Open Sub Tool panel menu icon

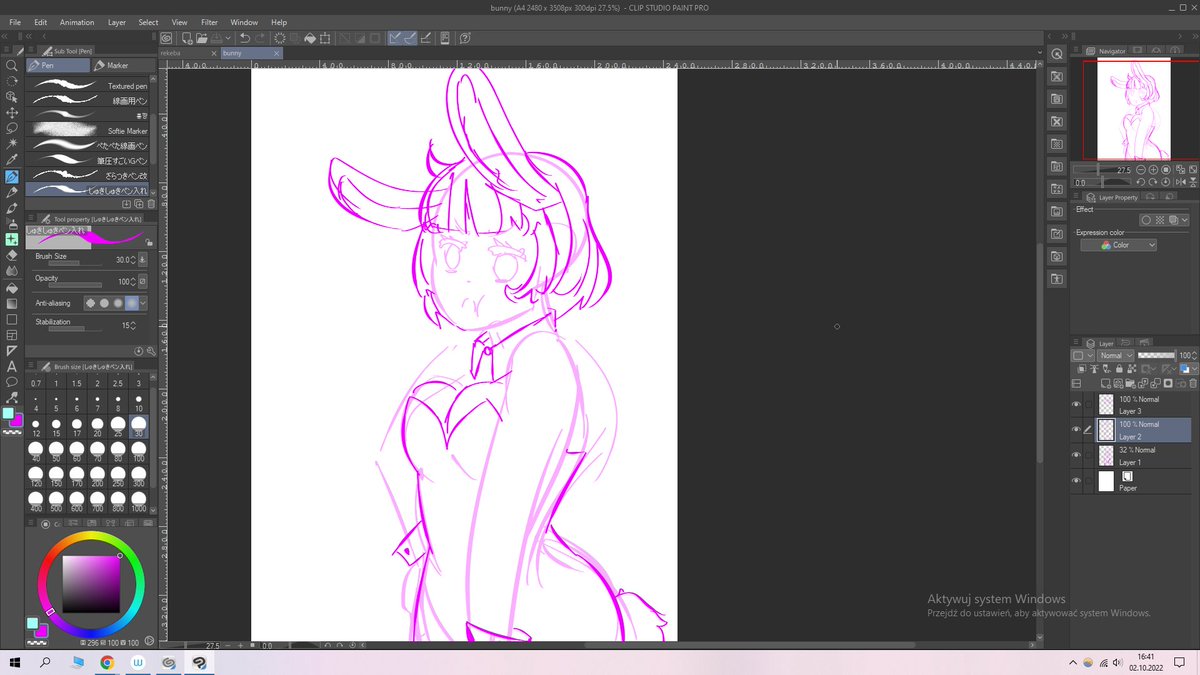[x=31, y=50]
